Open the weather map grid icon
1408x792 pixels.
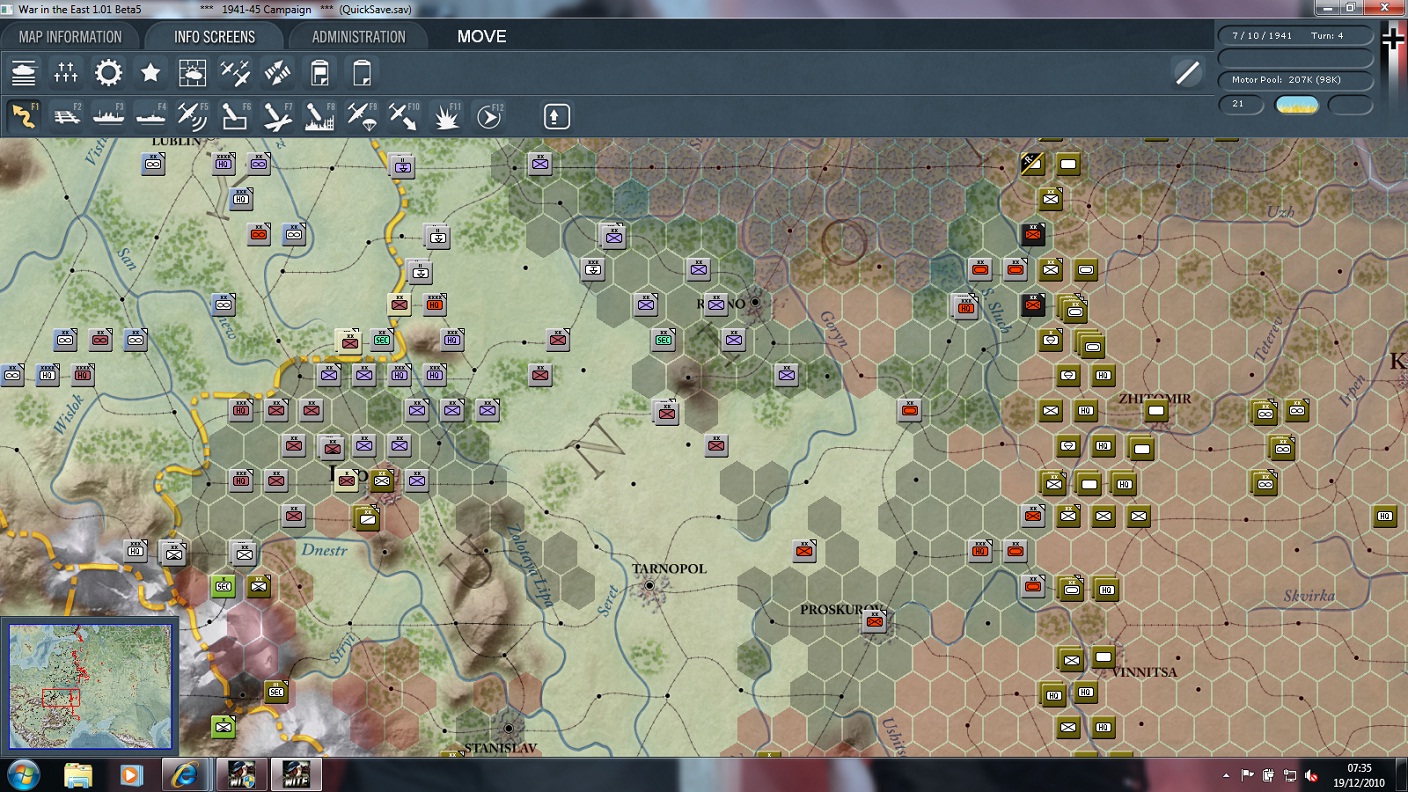(192, 73)
